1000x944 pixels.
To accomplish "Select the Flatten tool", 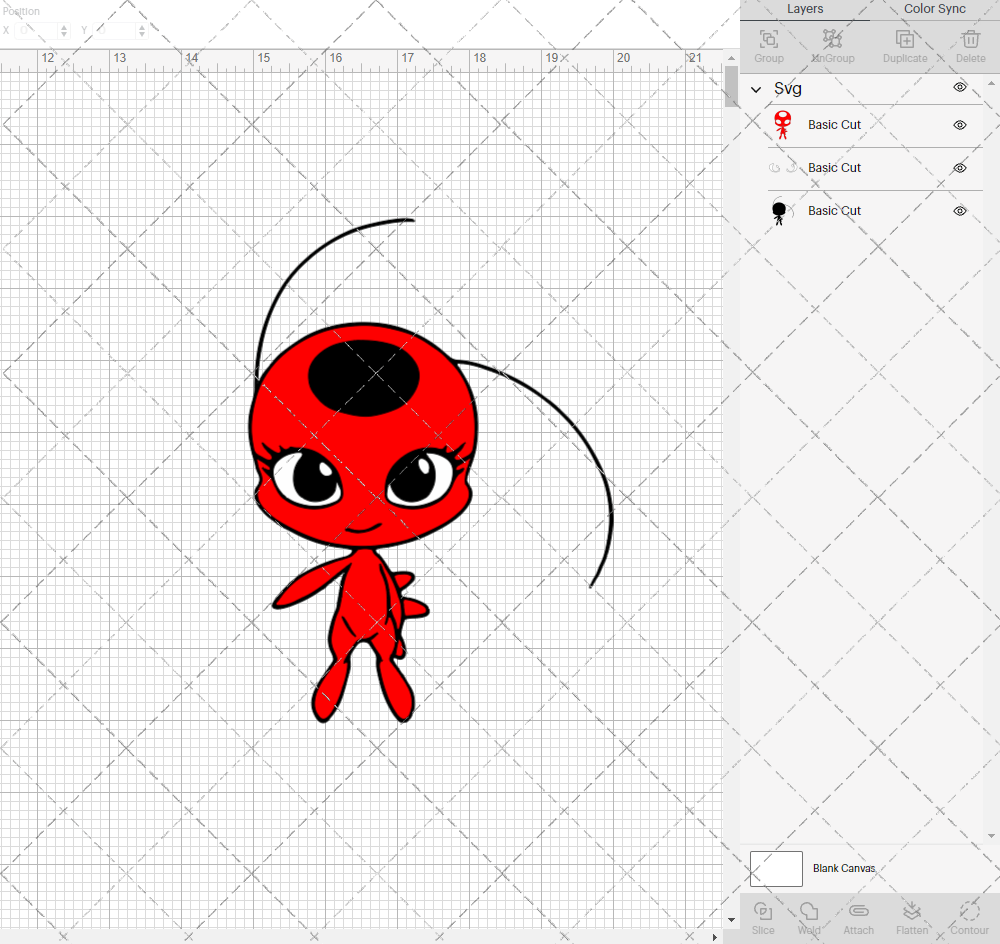I will click(911, 911).
